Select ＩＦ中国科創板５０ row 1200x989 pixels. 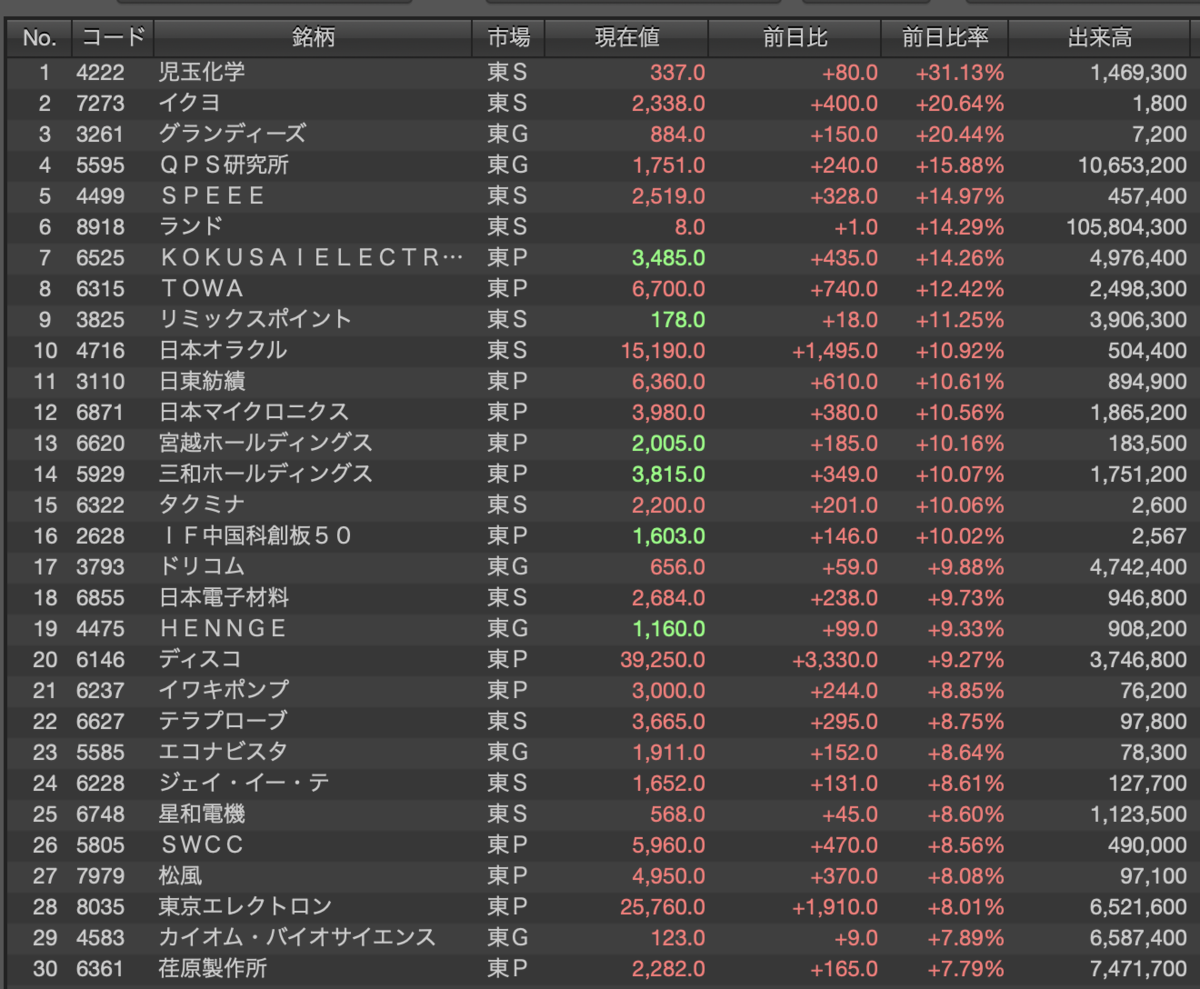(x=600, y=536)
